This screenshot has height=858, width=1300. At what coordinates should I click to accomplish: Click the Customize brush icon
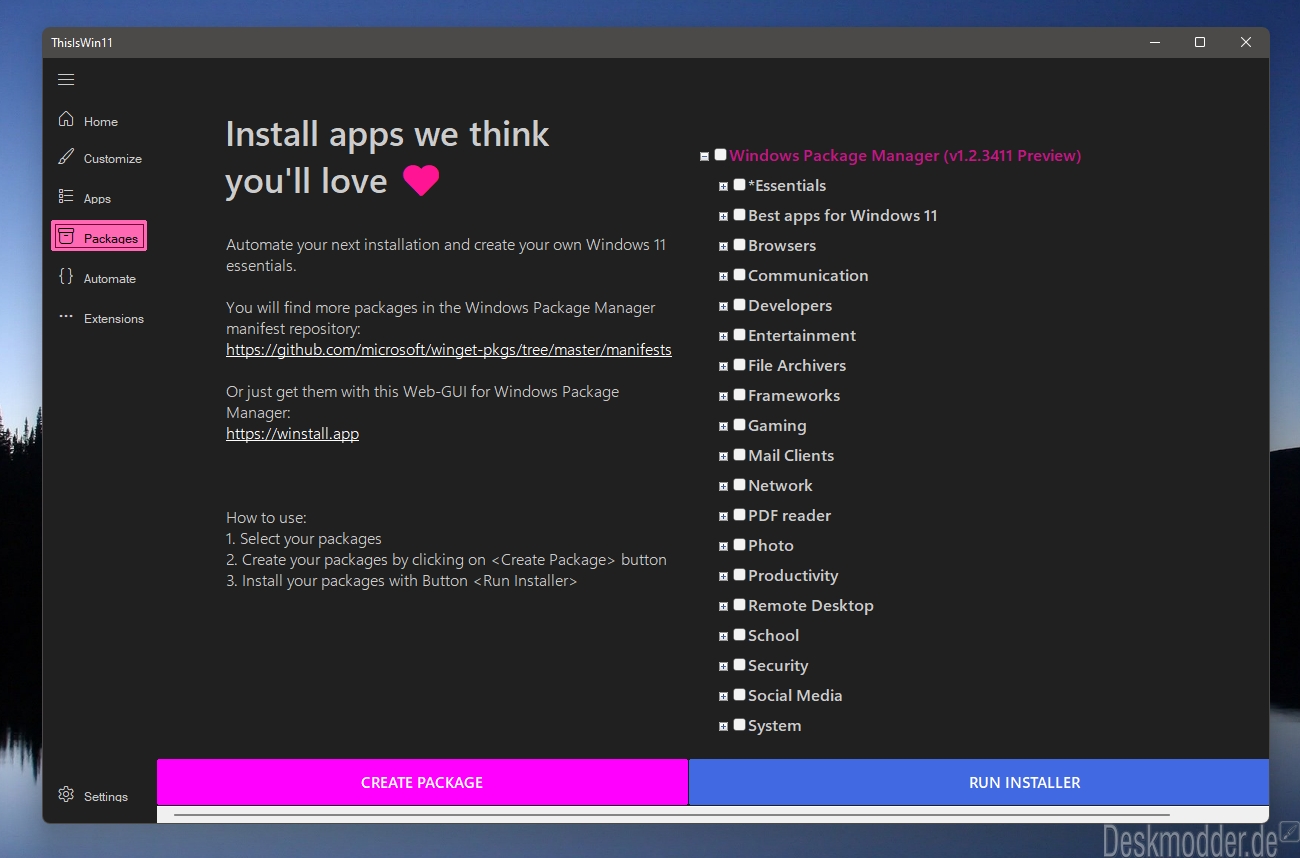tap(66, 157)
